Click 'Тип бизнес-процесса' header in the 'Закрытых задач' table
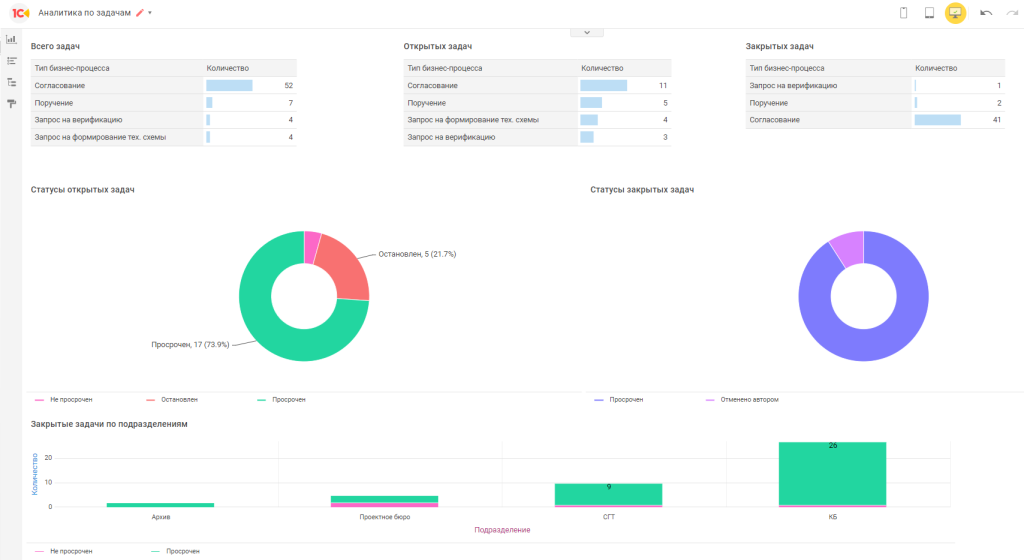Screen dimensions: 1024x560 [786, 69]
